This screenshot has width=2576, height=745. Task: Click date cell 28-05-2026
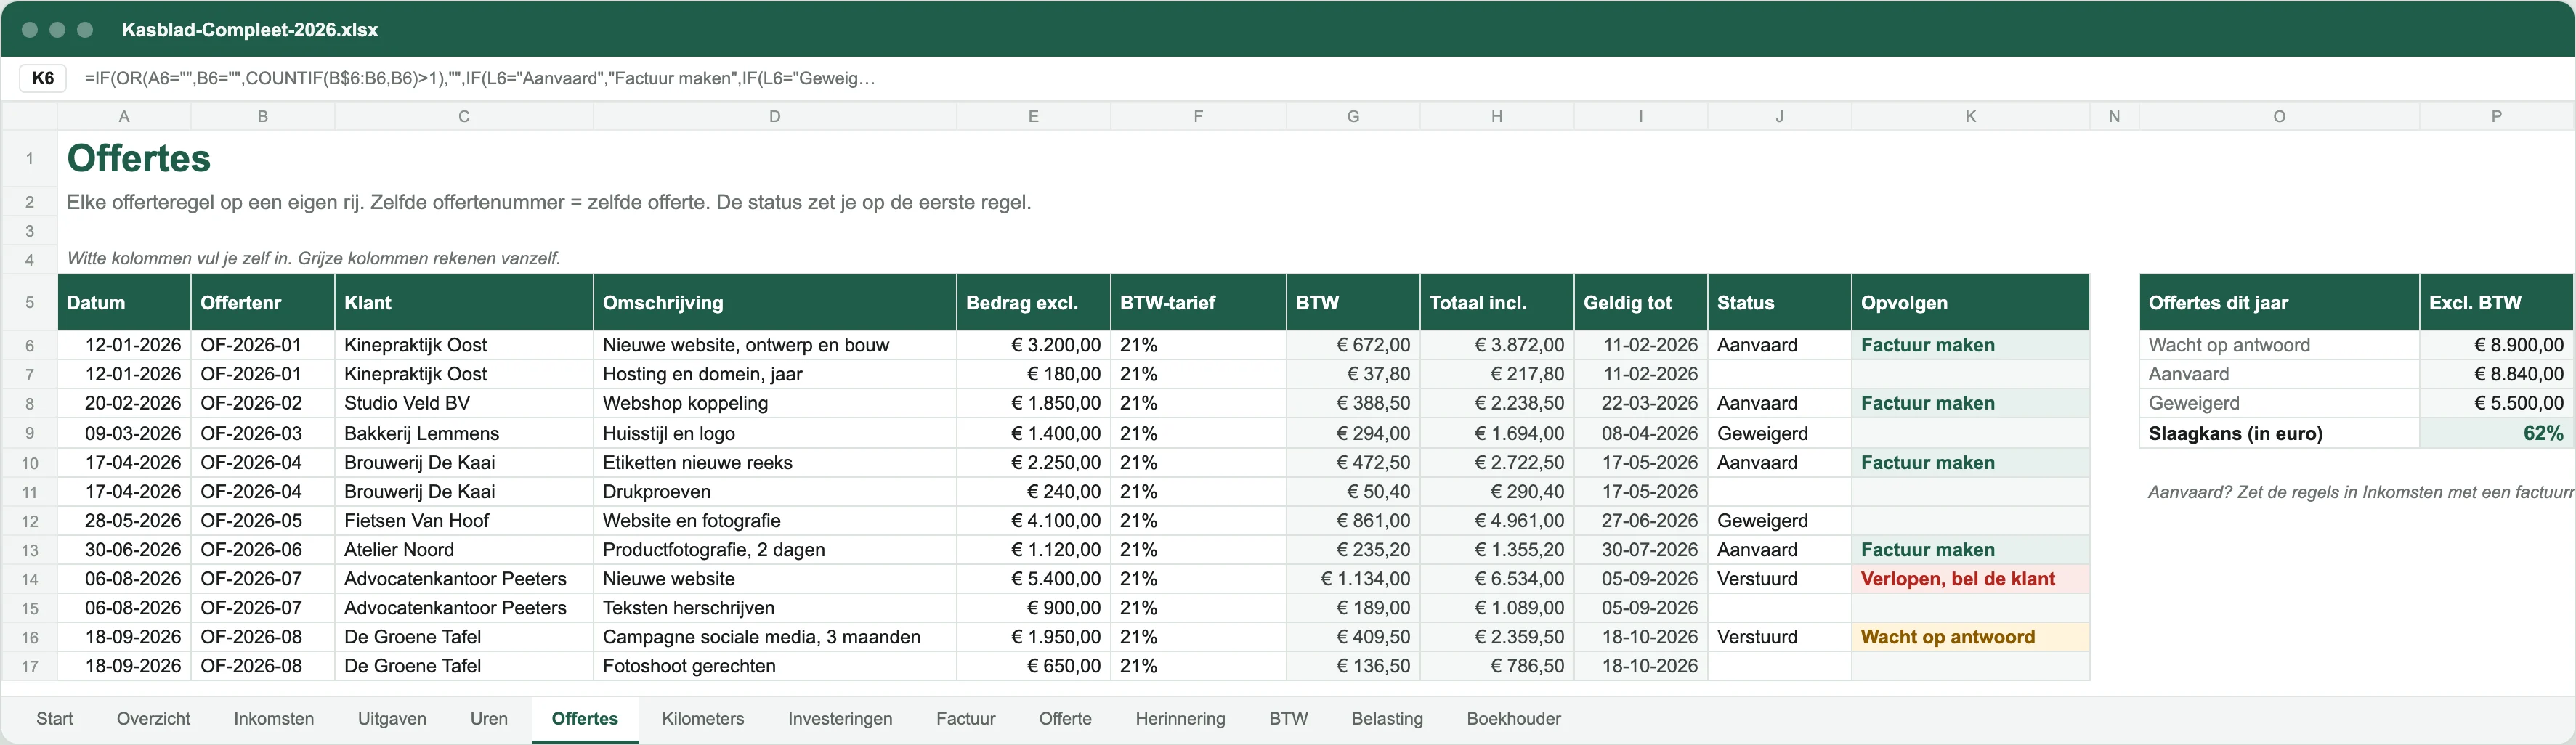point(124,521)
